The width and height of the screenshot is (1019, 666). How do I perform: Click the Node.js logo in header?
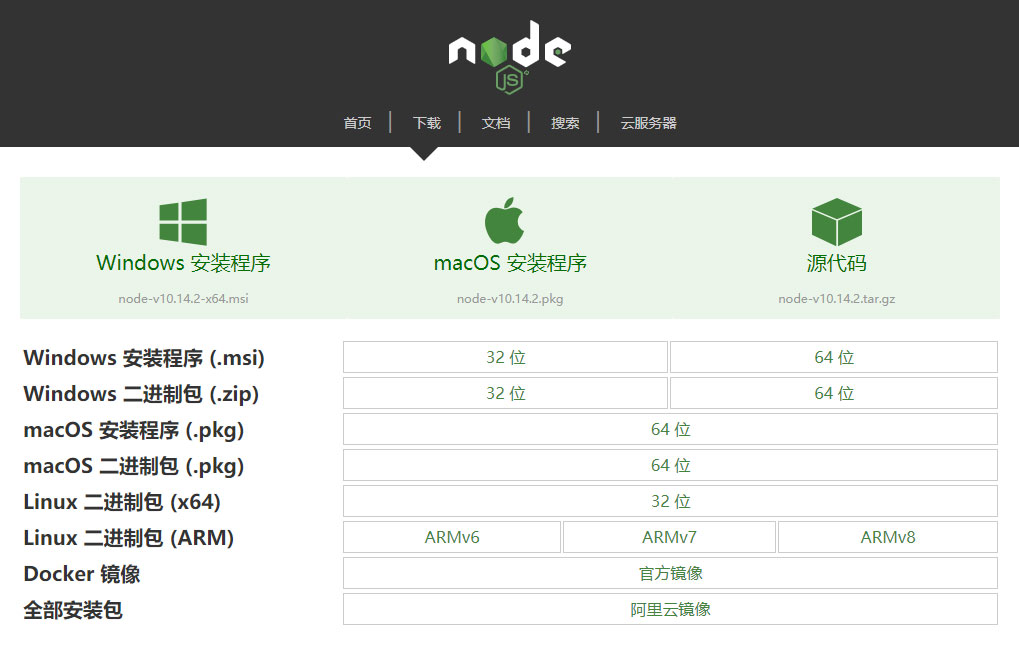(509, 56)
